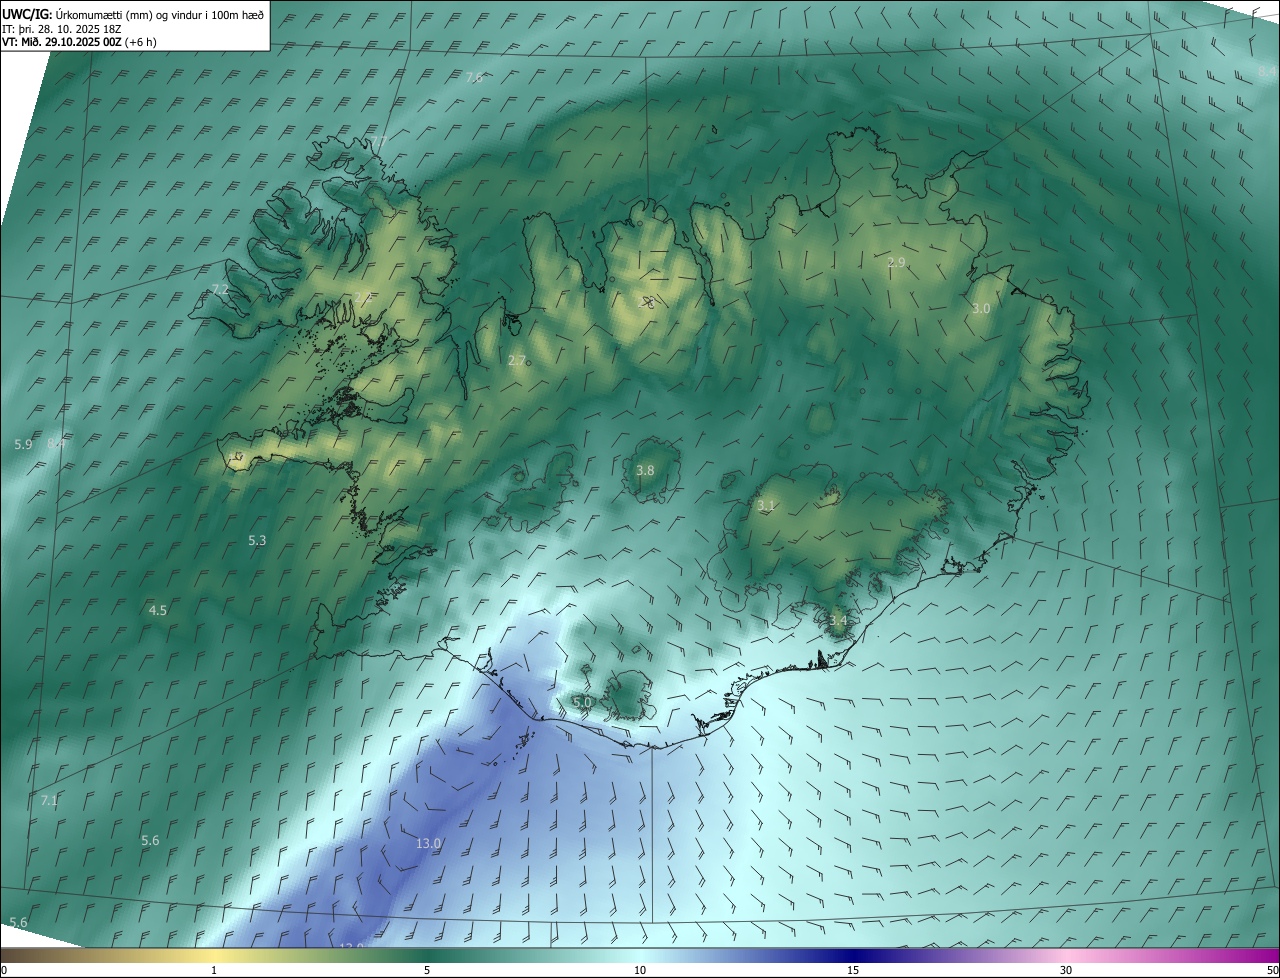The height and width of the screenshot is (978, 1280).
Task: Click the 10 tick on the color scale
Action: pyautogui.click(x=640, y=970)
